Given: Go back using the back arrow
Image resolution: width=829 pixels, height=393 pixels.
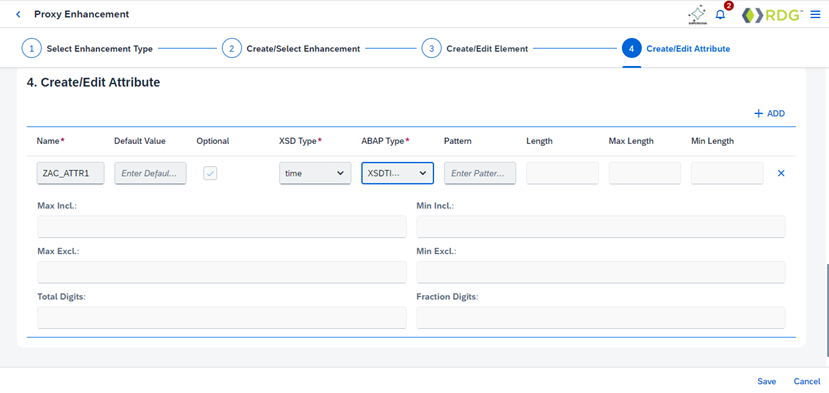Looking at the screenshot, I should pos(19,14).
